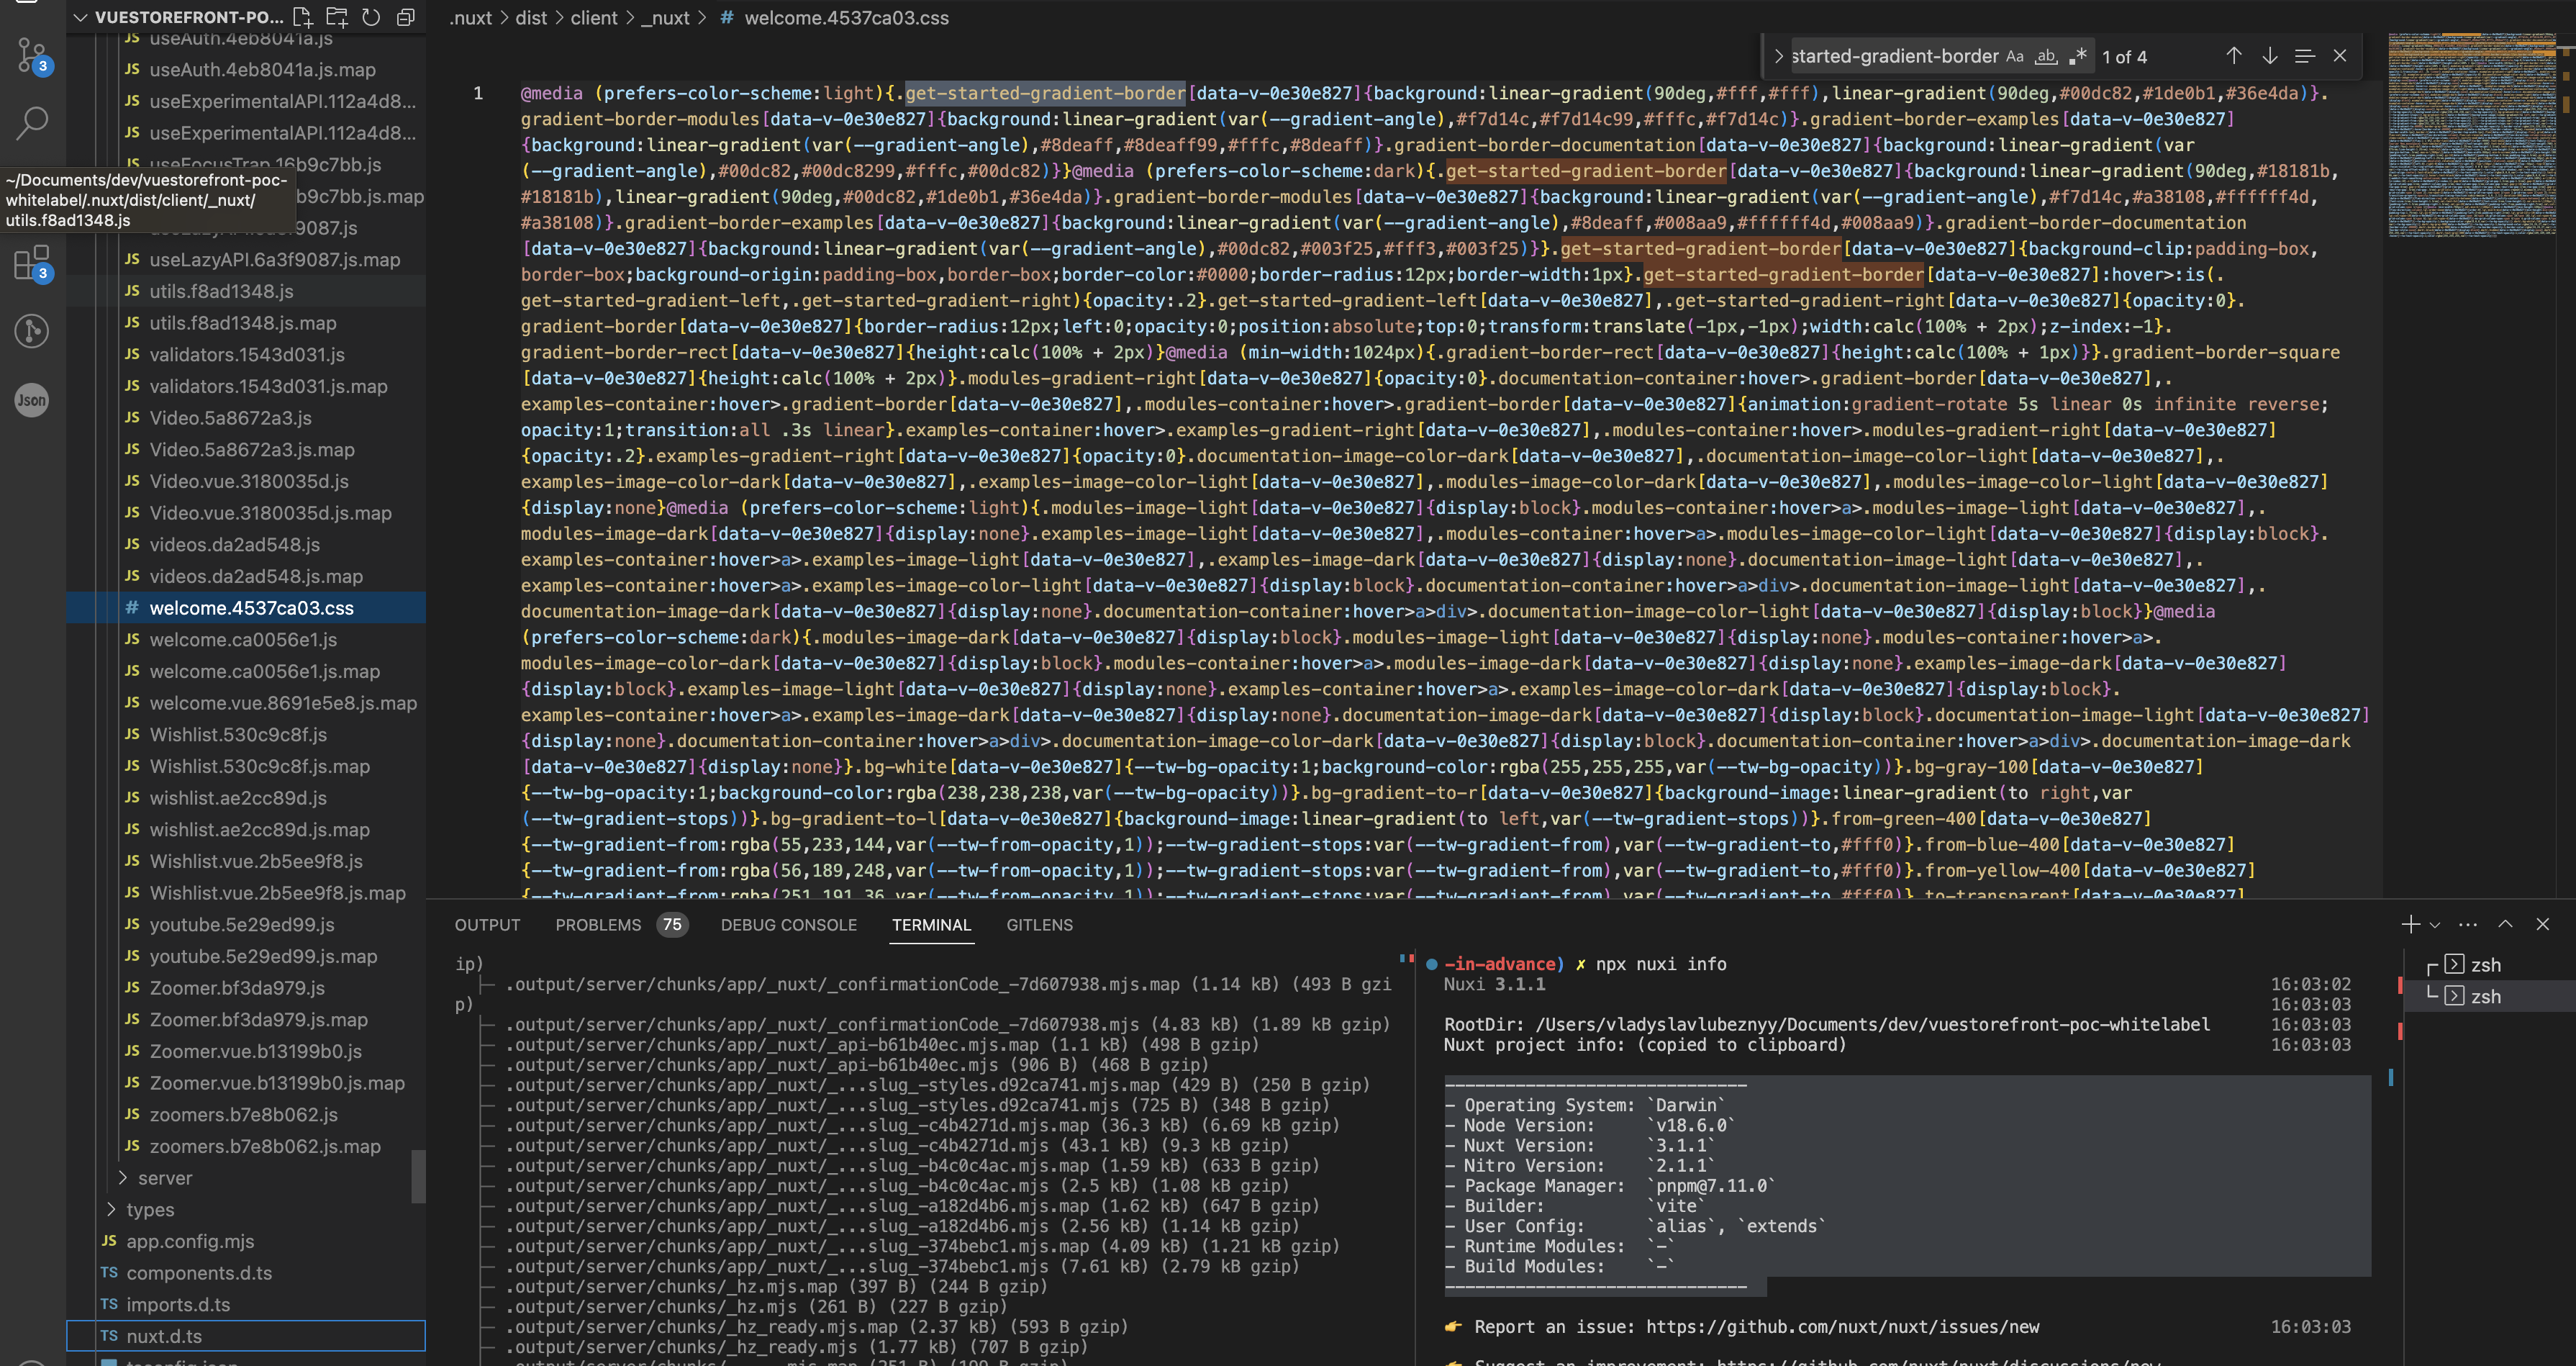Viewport: 2576px width, 1366px height.
Task: Maximize the bottom panel size
Action: (x=2505, y=924)
